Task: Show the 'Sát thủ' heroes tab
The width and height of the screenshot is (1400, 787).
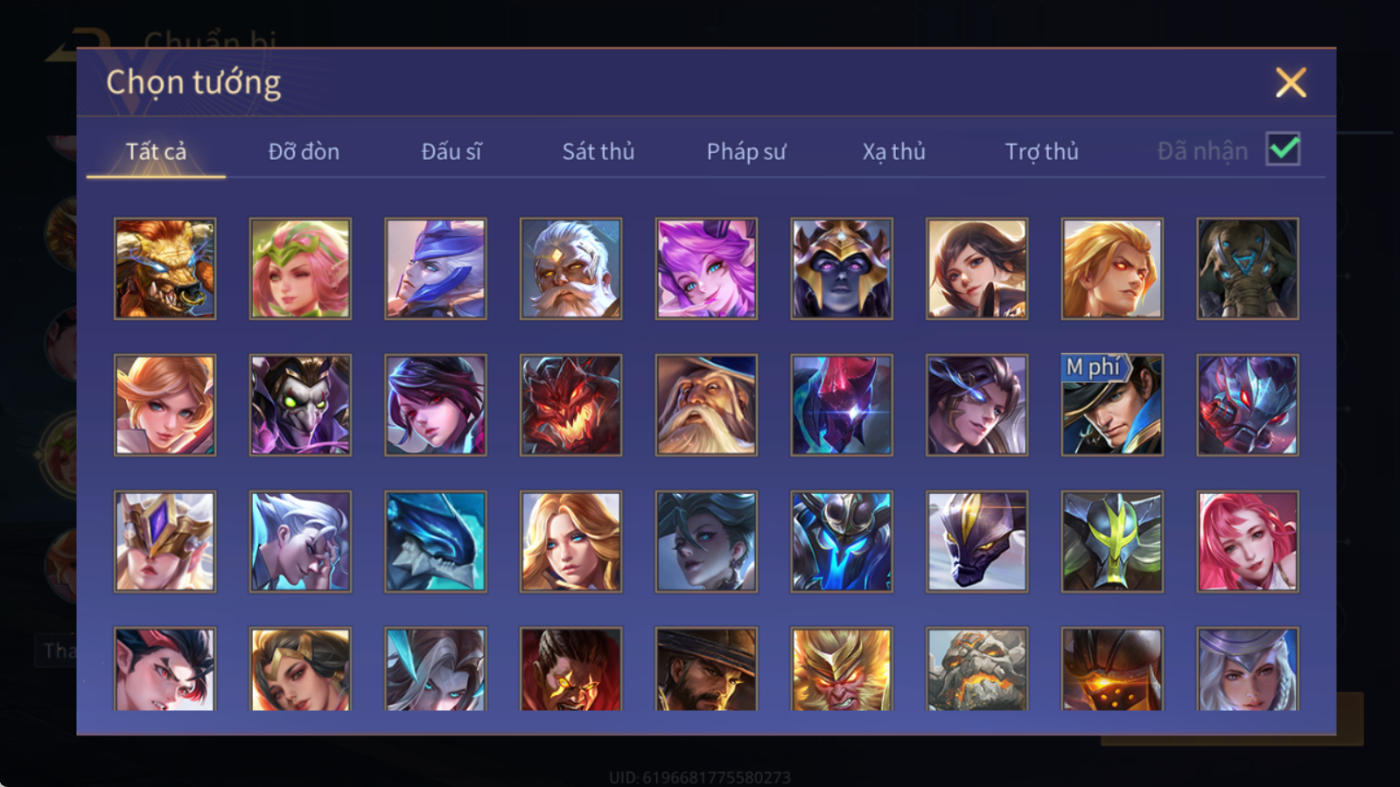Action: coord(598,152)
